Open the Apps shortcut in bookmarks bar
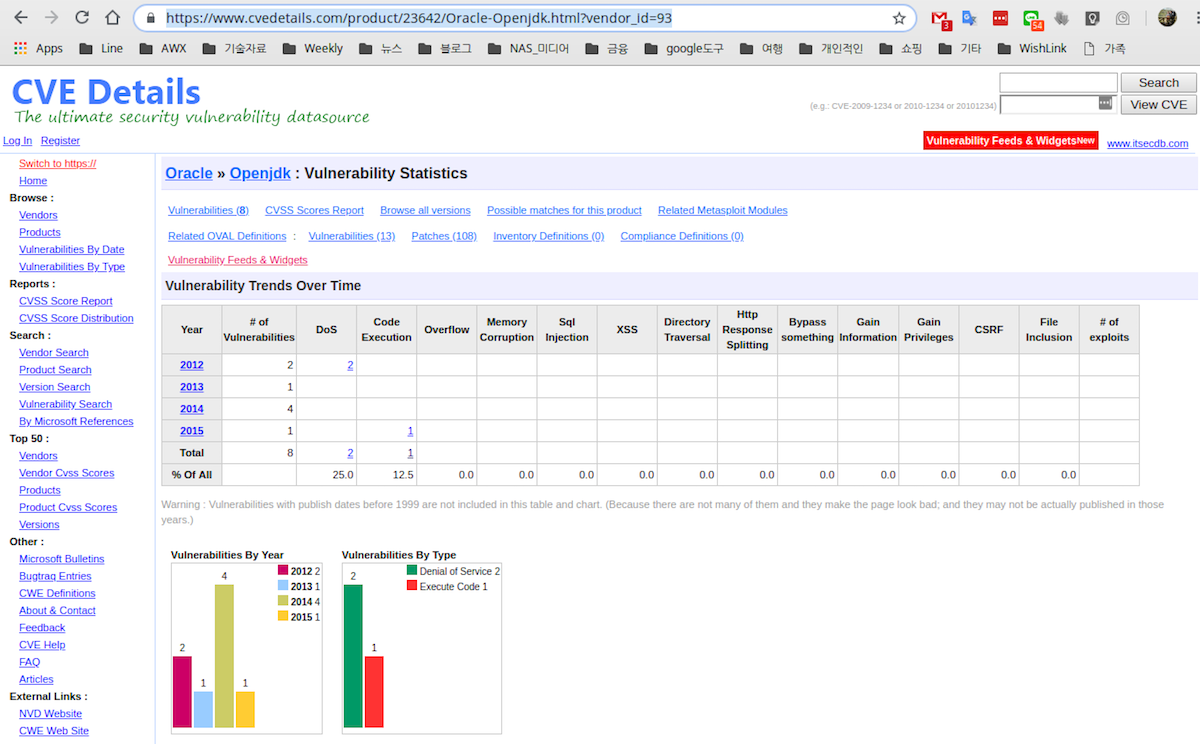Viewport: 1200px width, 744px height. pyautogui.click(x=38, y=48)
